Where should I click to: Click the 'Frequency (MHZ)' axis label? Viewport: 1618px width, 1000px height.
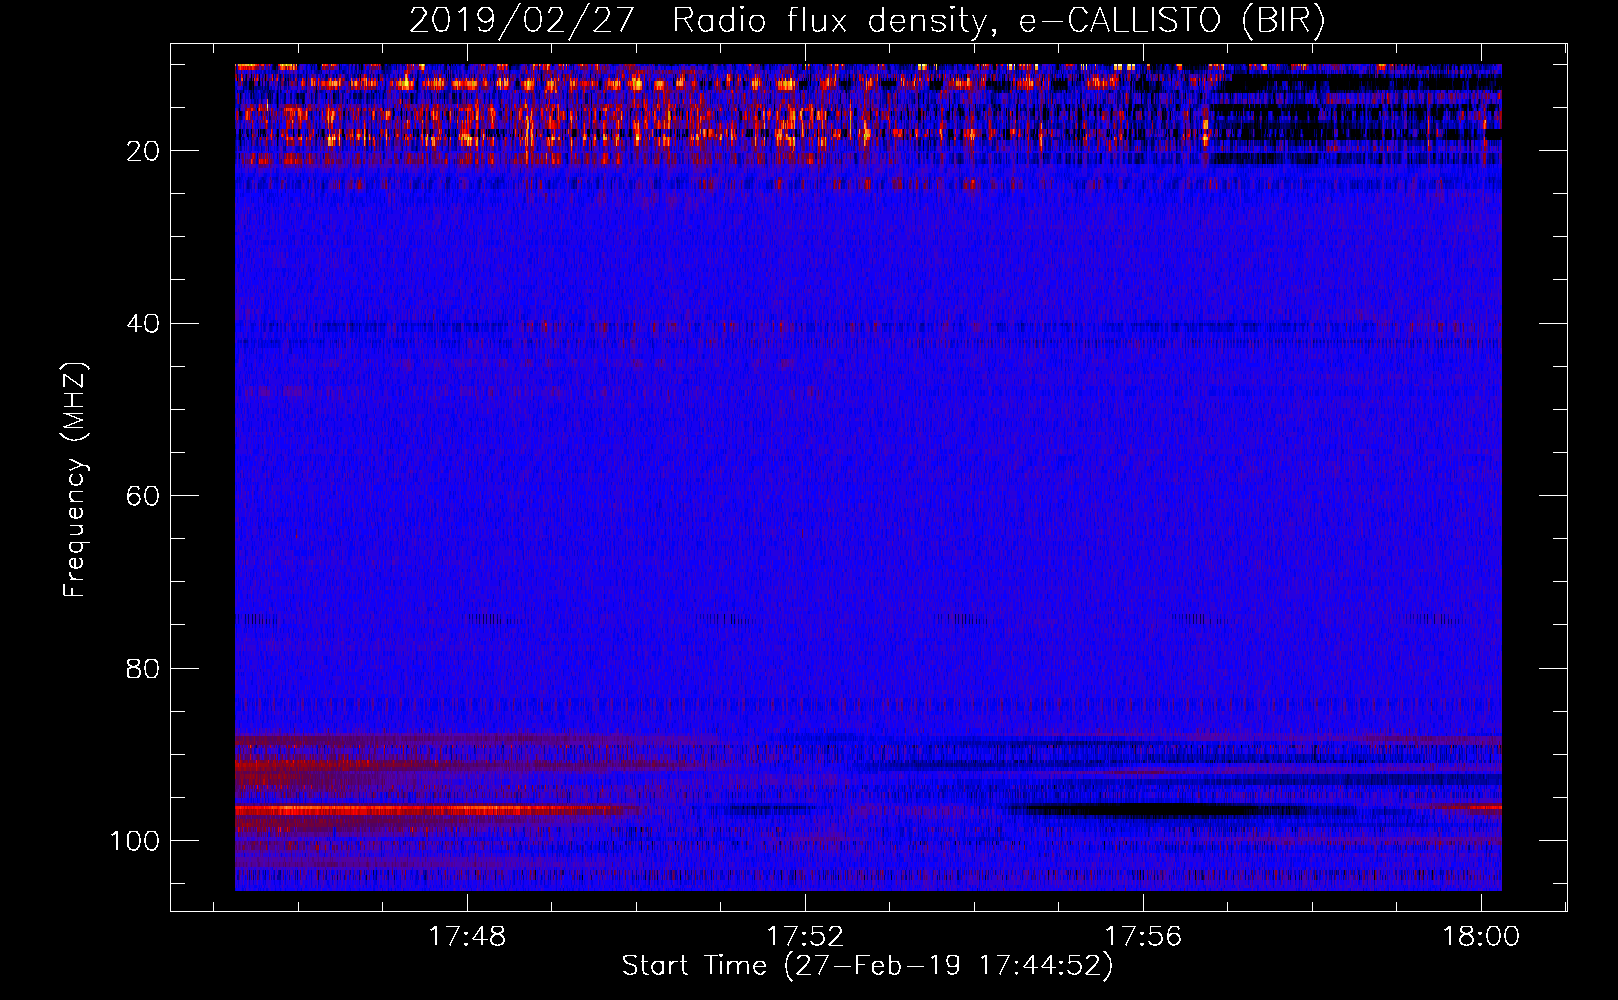point(75,480)
